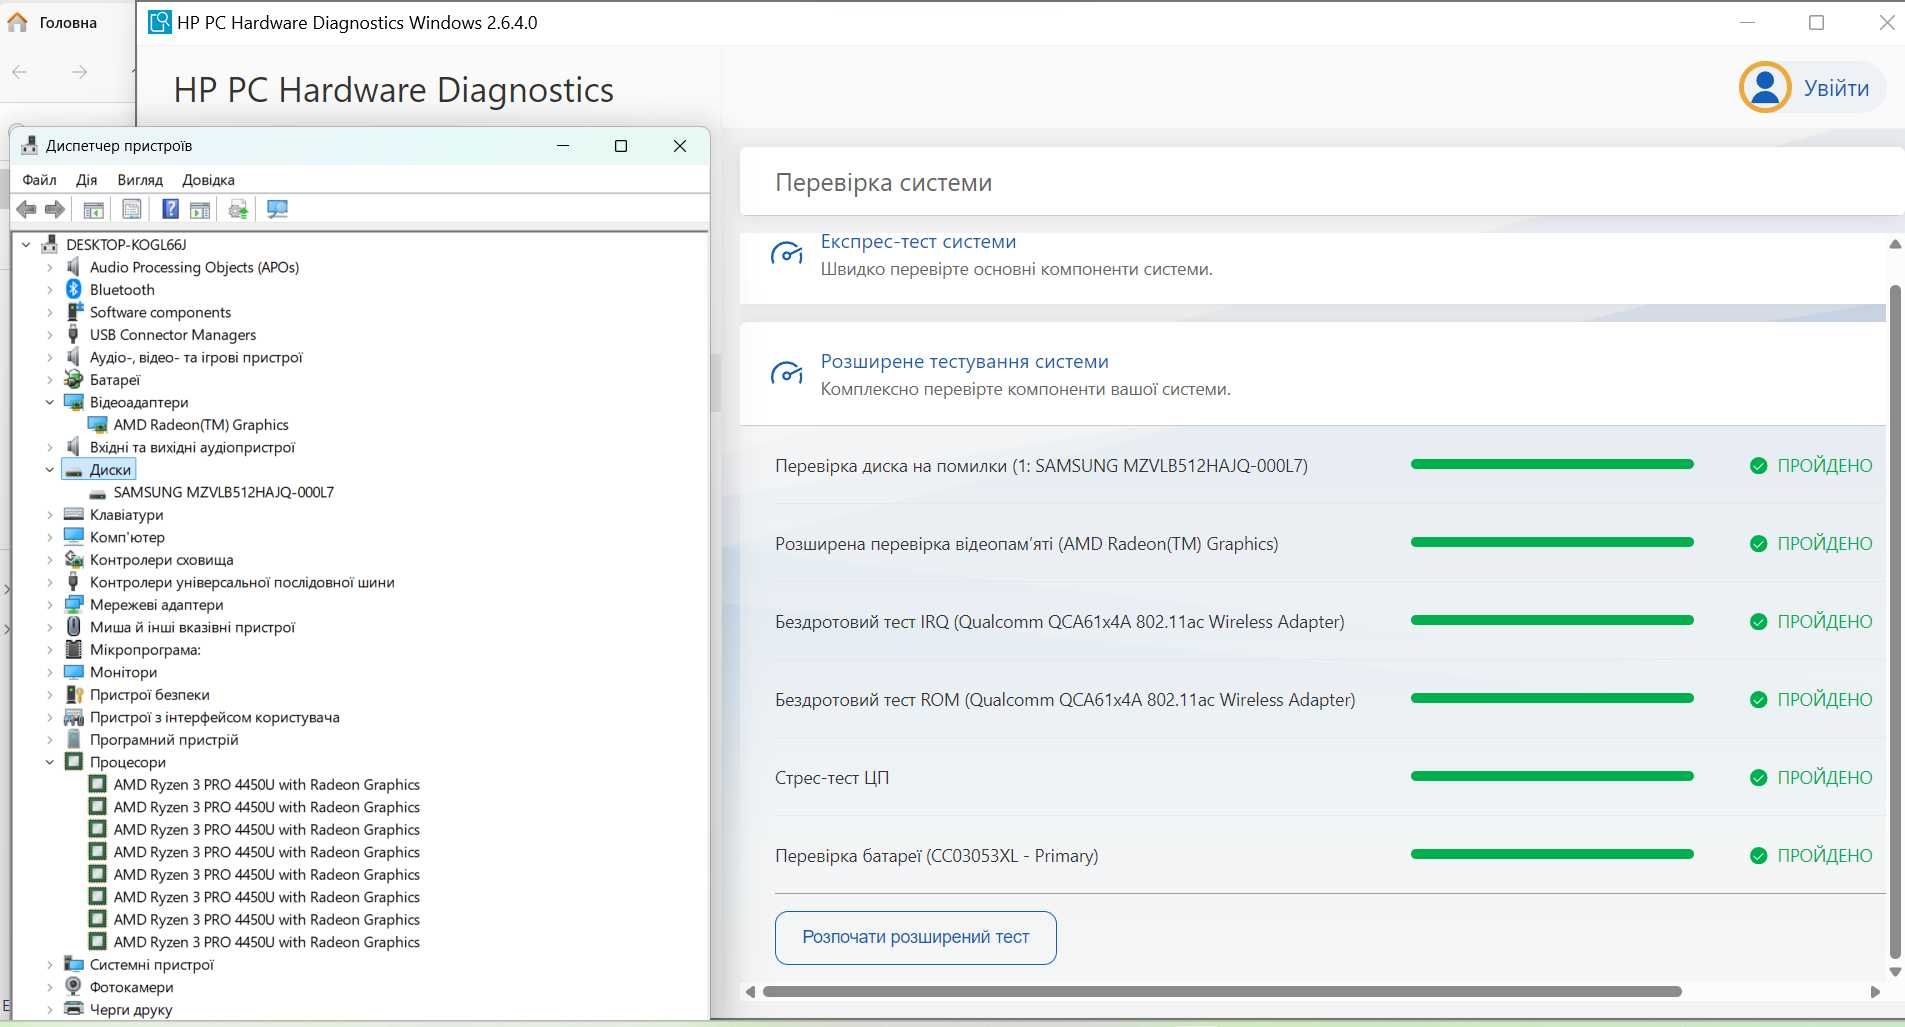The width and height of the screenshot is (1905, 1027).
Task: Toggle the action pane toolbar icon
Action: click(200, 209)
